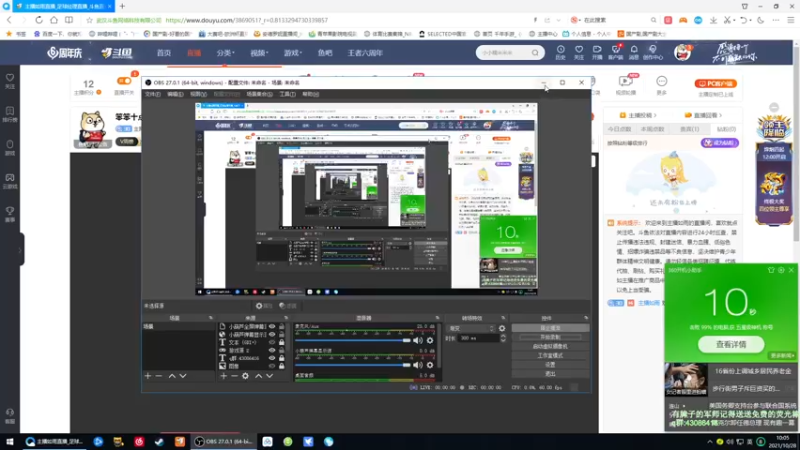Click the studio mode button in OBS controls
The width and height of the screenshot is (800, 450).
click(x=550, y=356)
